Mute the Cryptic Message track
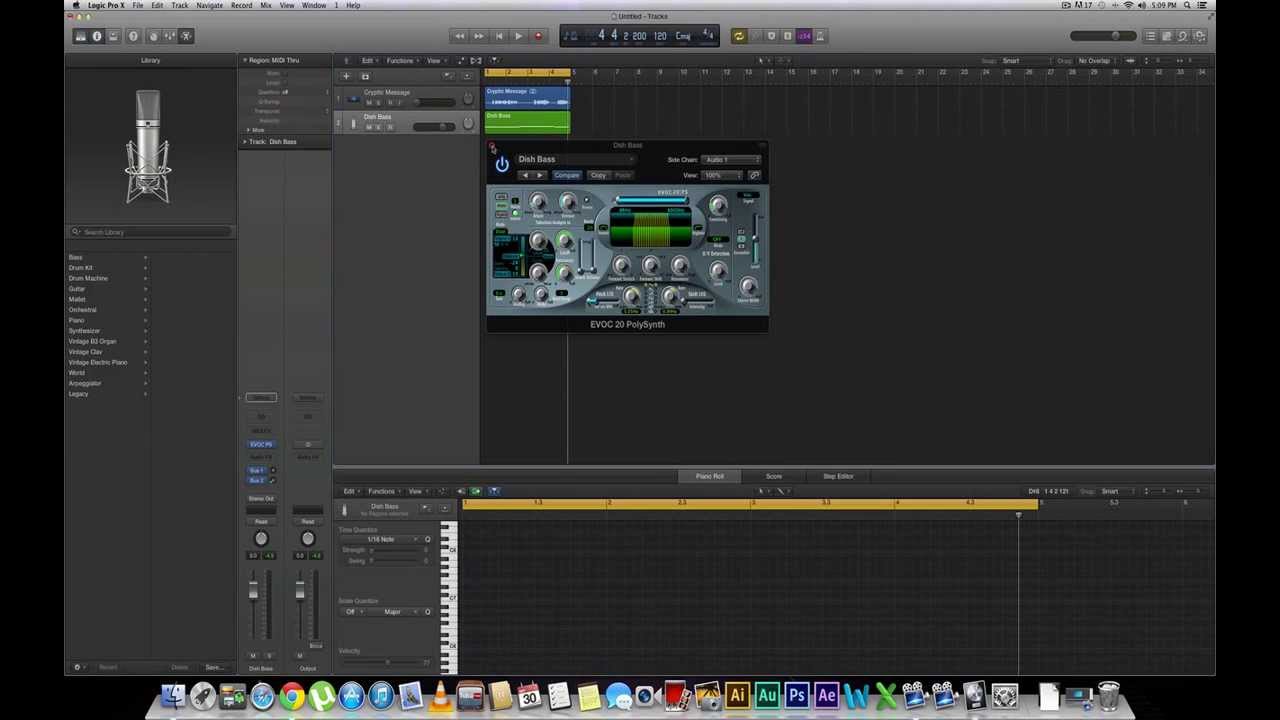This screenshot has height=720, width=1280. click(368, 102)
